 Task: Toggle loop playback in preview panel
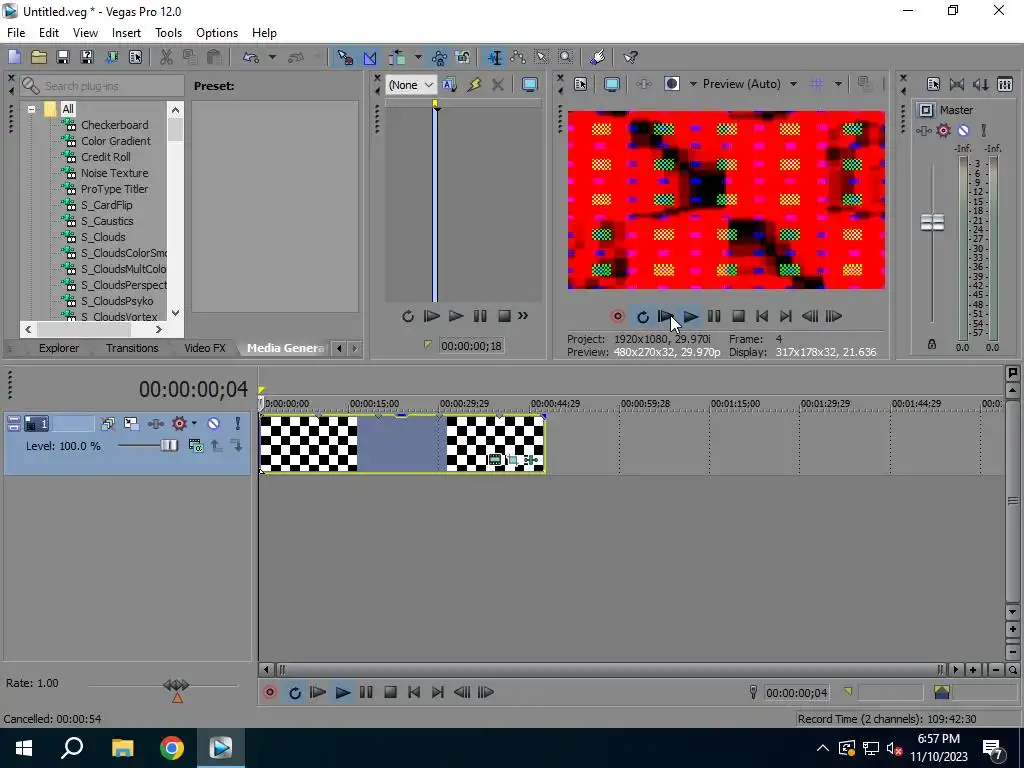[x=643, y=317]
